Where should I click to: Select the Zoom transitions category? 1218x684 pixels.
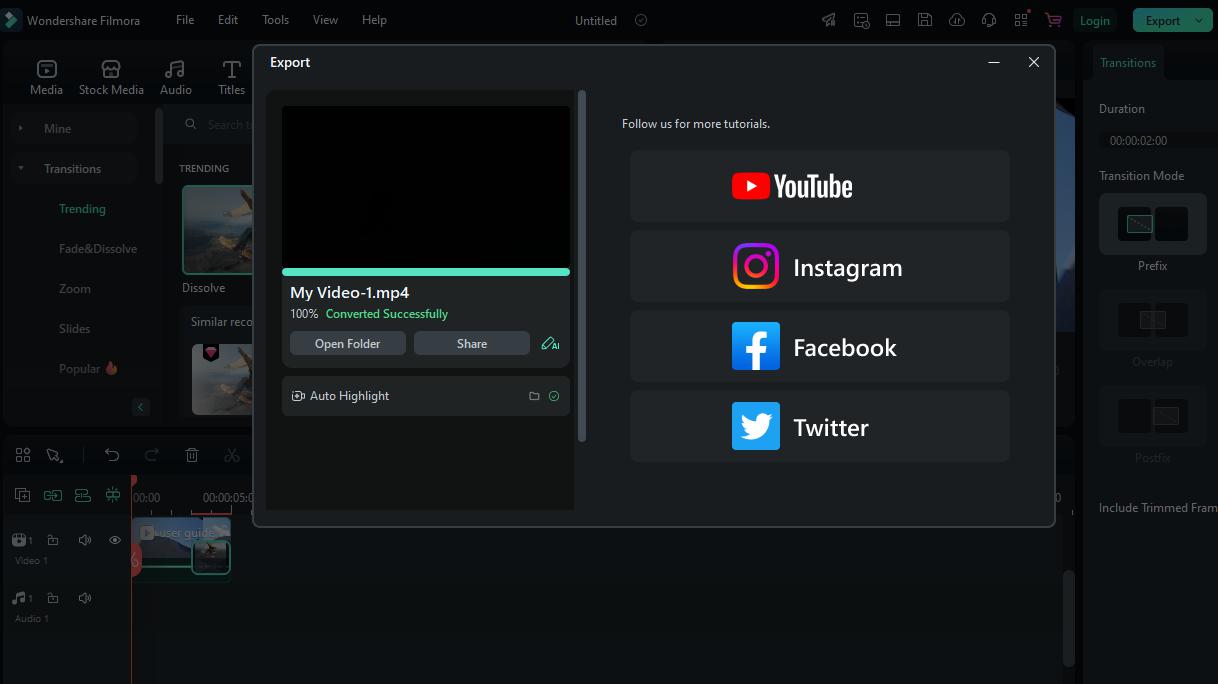pos(75,289)
